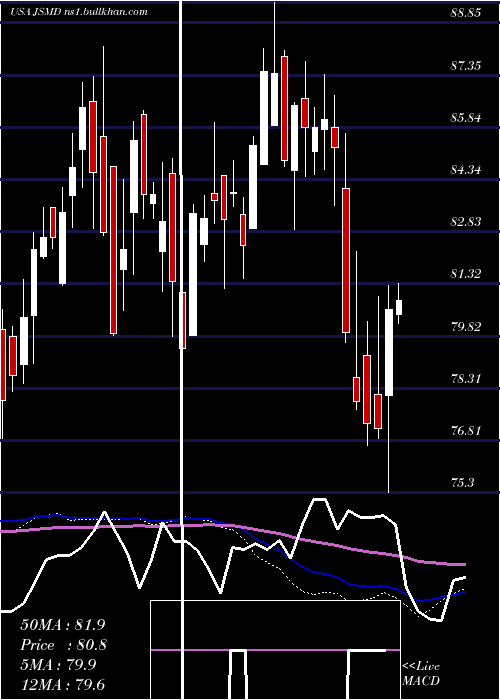Click the '12MA : 79.6' readout

pos(63,684)
